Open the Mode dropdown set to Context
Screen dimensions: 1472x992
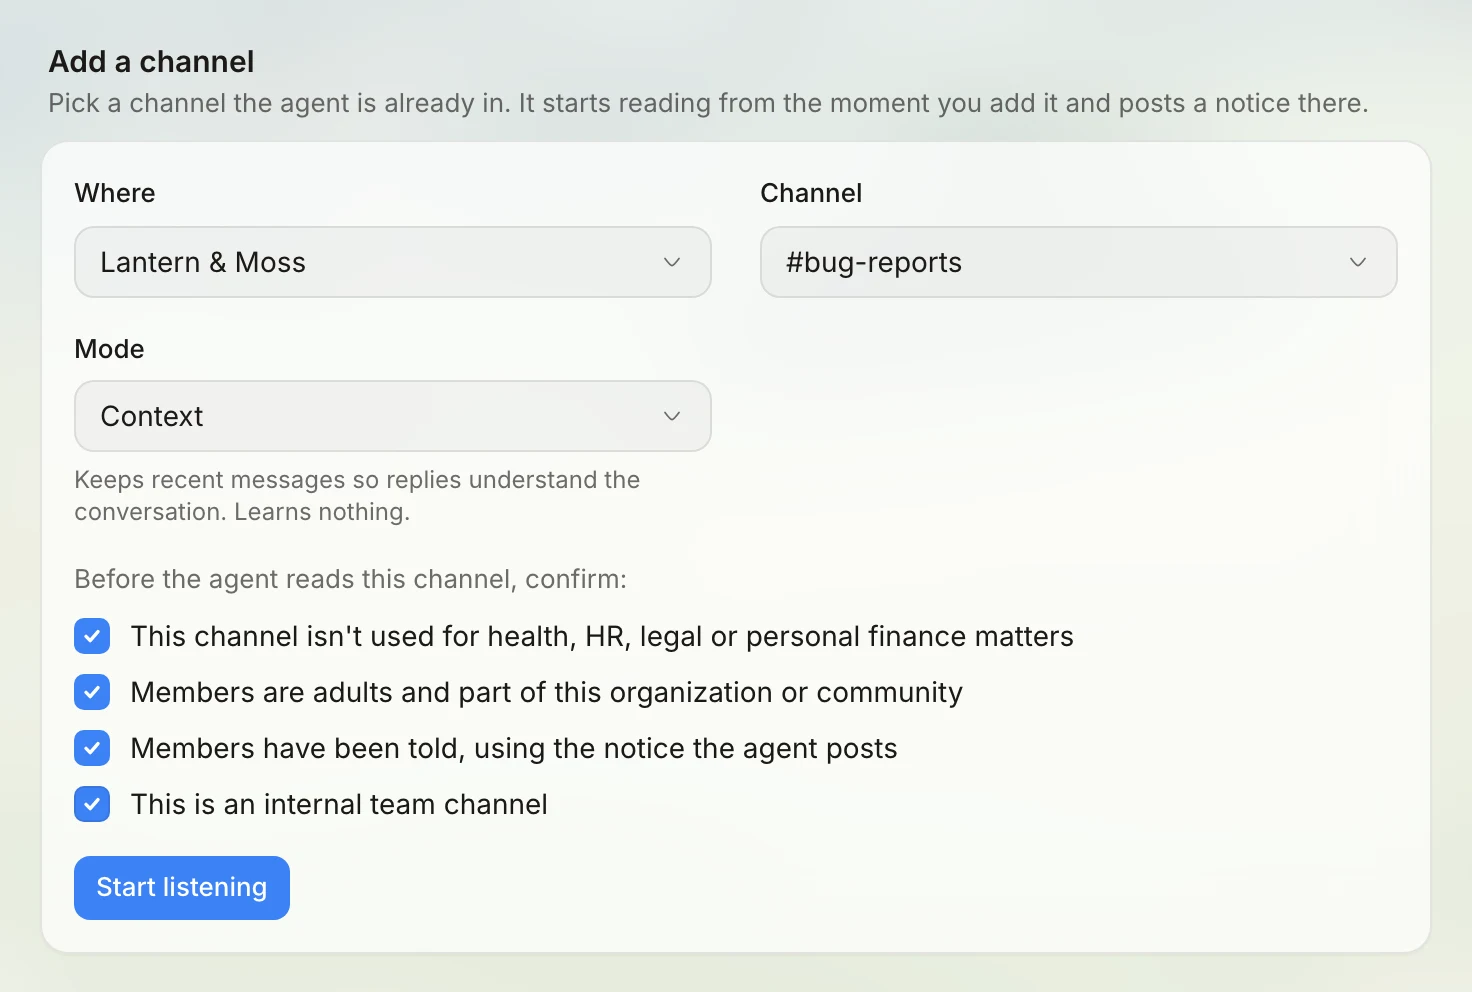393,416
